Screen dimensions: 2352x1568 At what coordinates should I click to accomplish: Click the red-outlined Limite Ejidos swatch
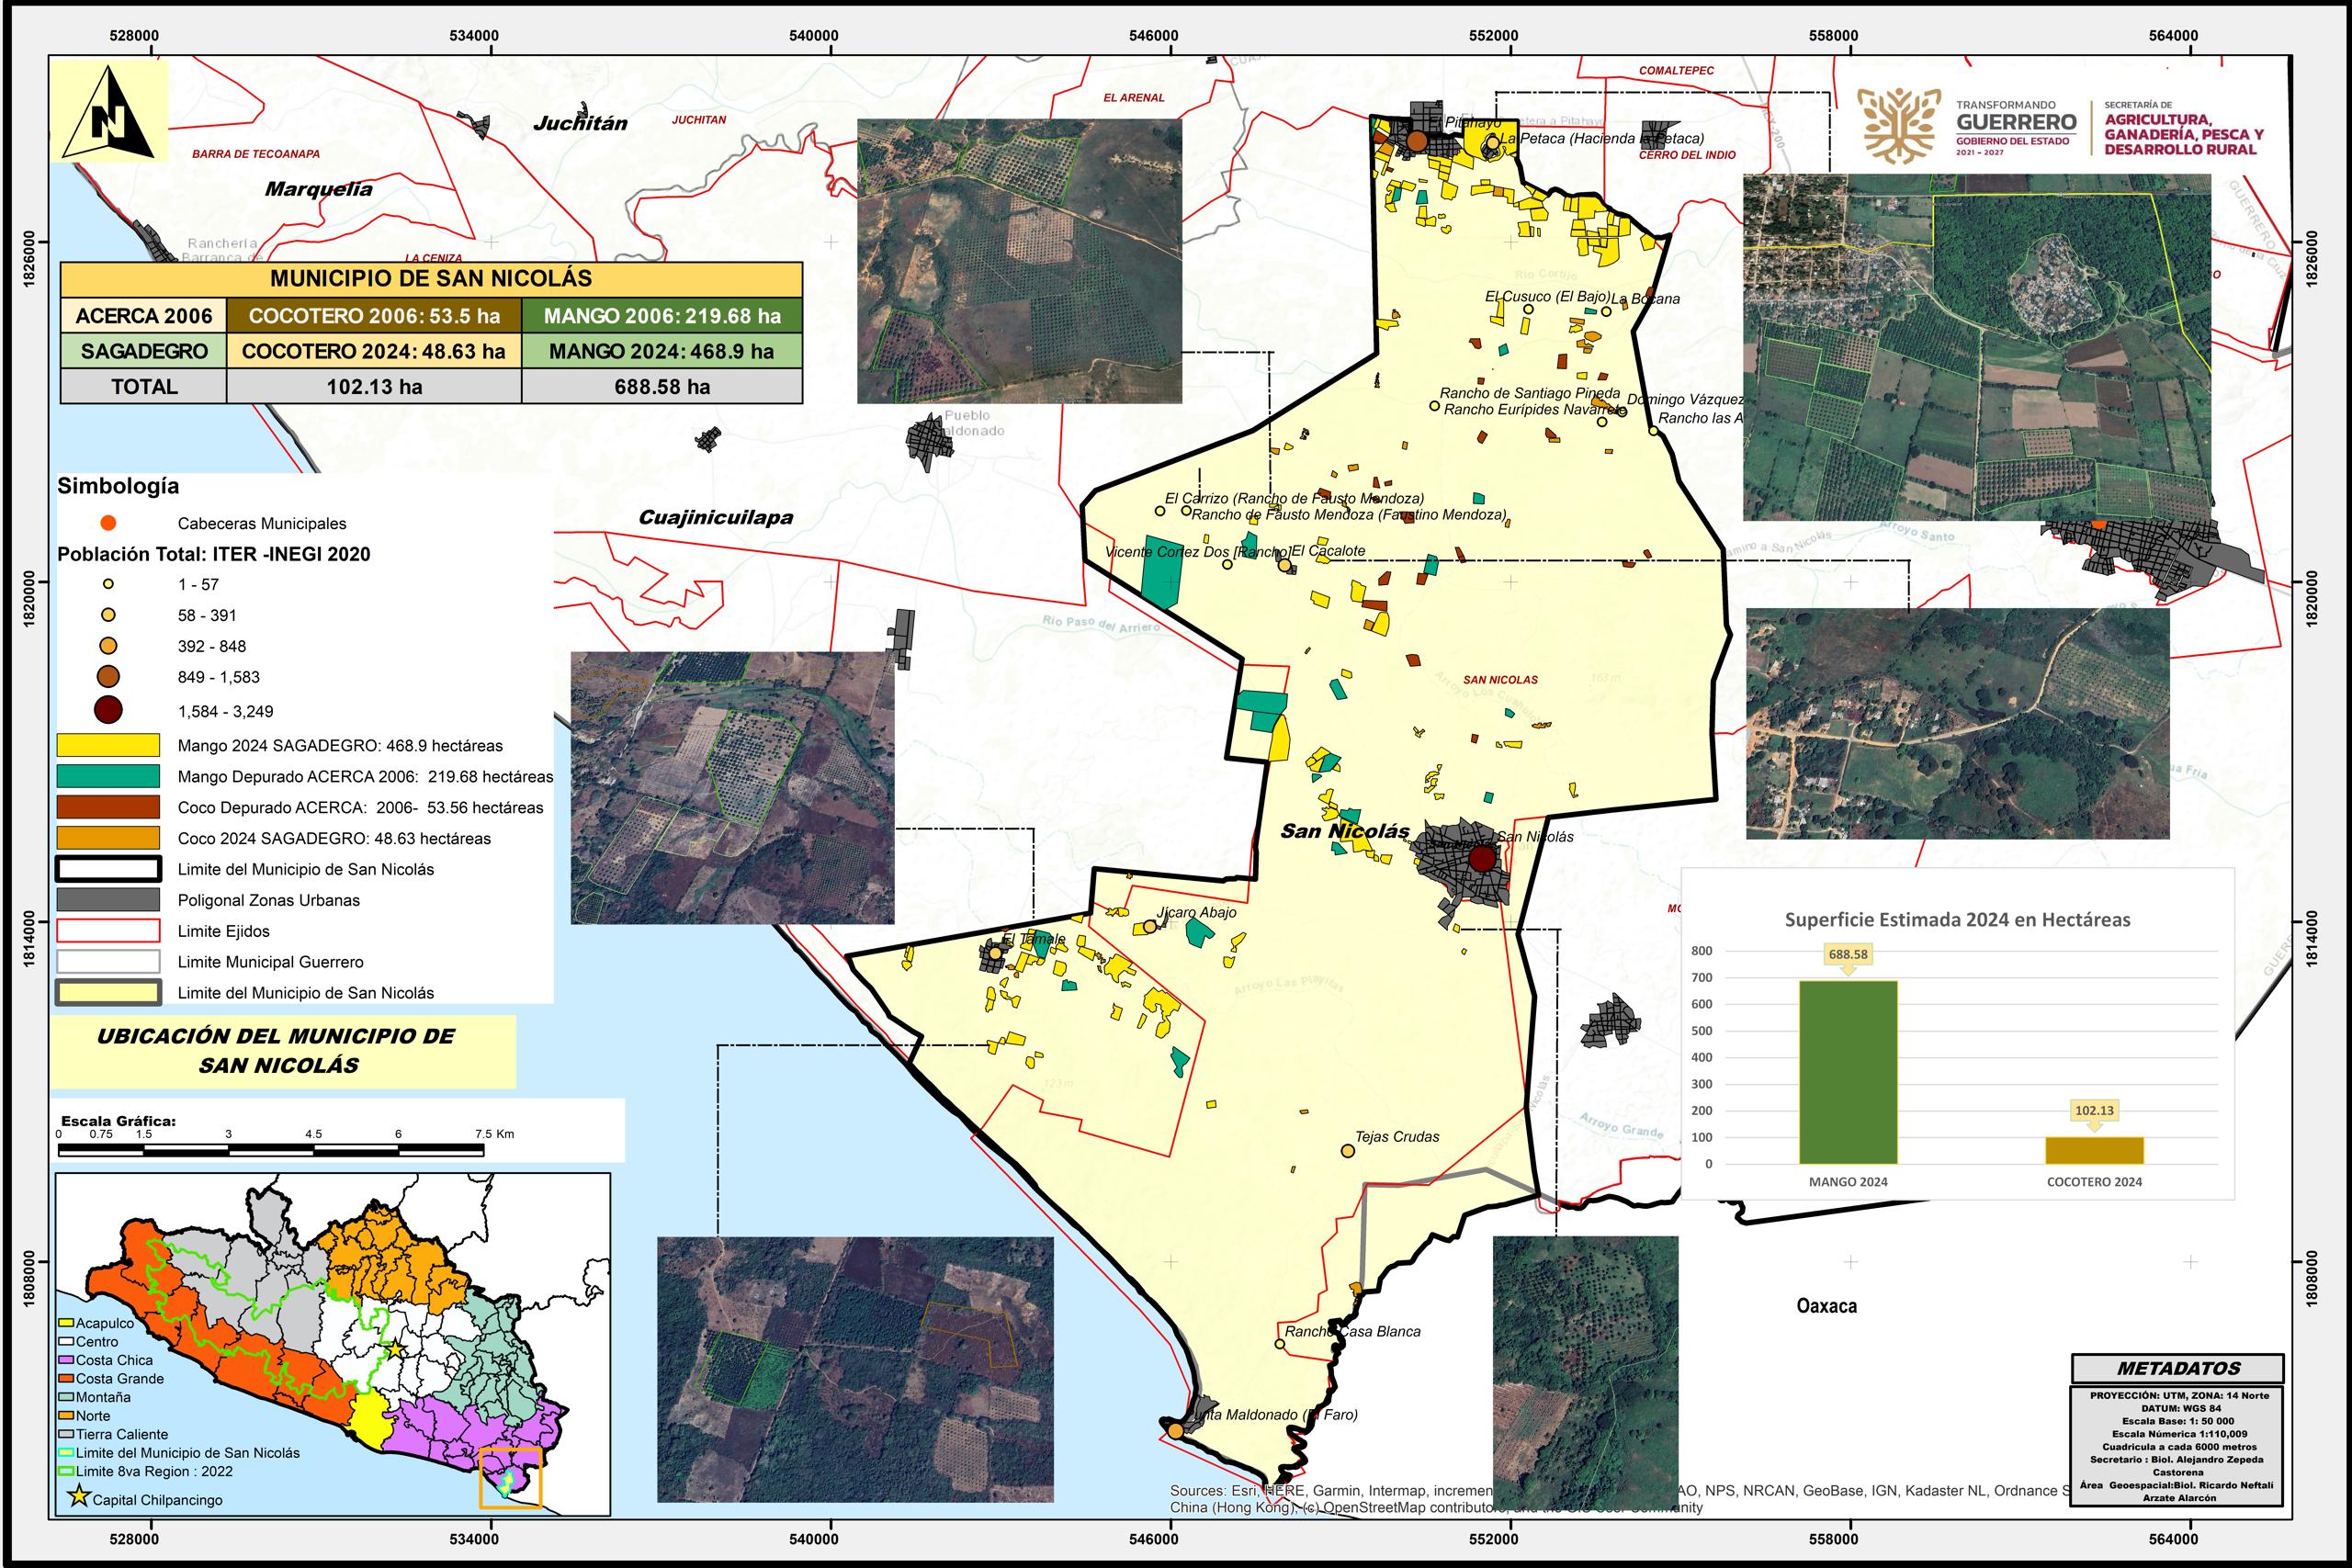tap(108, 931)
